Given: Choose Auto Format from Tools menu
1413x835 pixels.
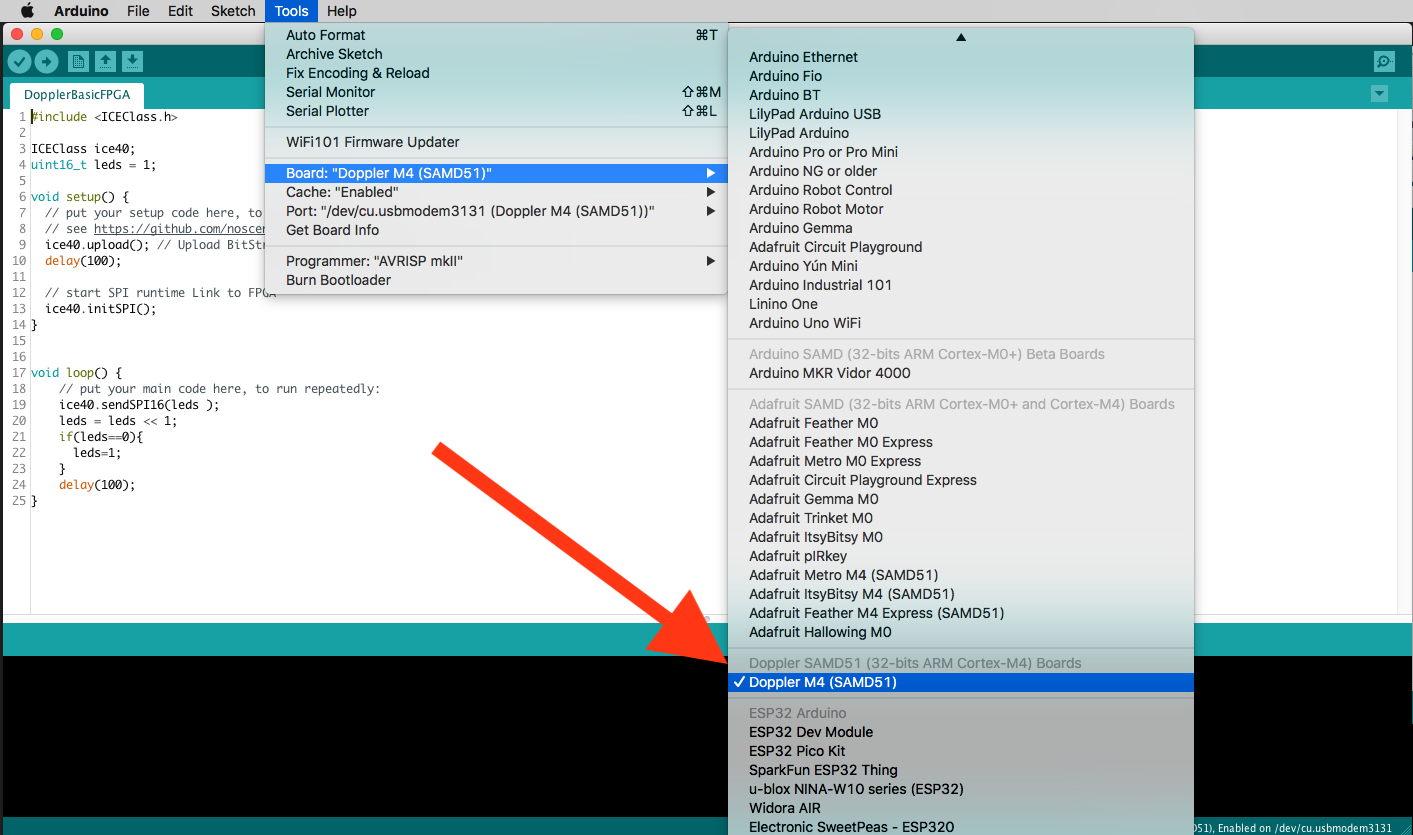Looking at the screenshot, I should click(496, 35).
